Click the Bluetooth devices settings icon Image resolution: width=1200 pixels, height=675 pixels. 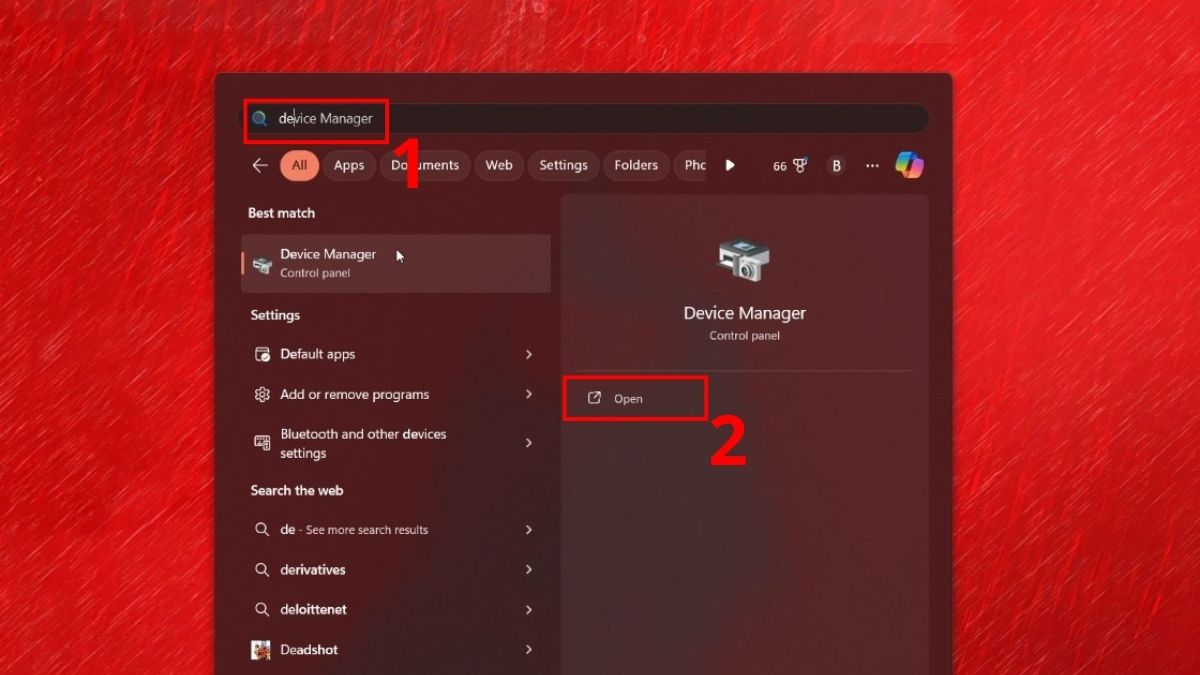click(x=262, y=442)
